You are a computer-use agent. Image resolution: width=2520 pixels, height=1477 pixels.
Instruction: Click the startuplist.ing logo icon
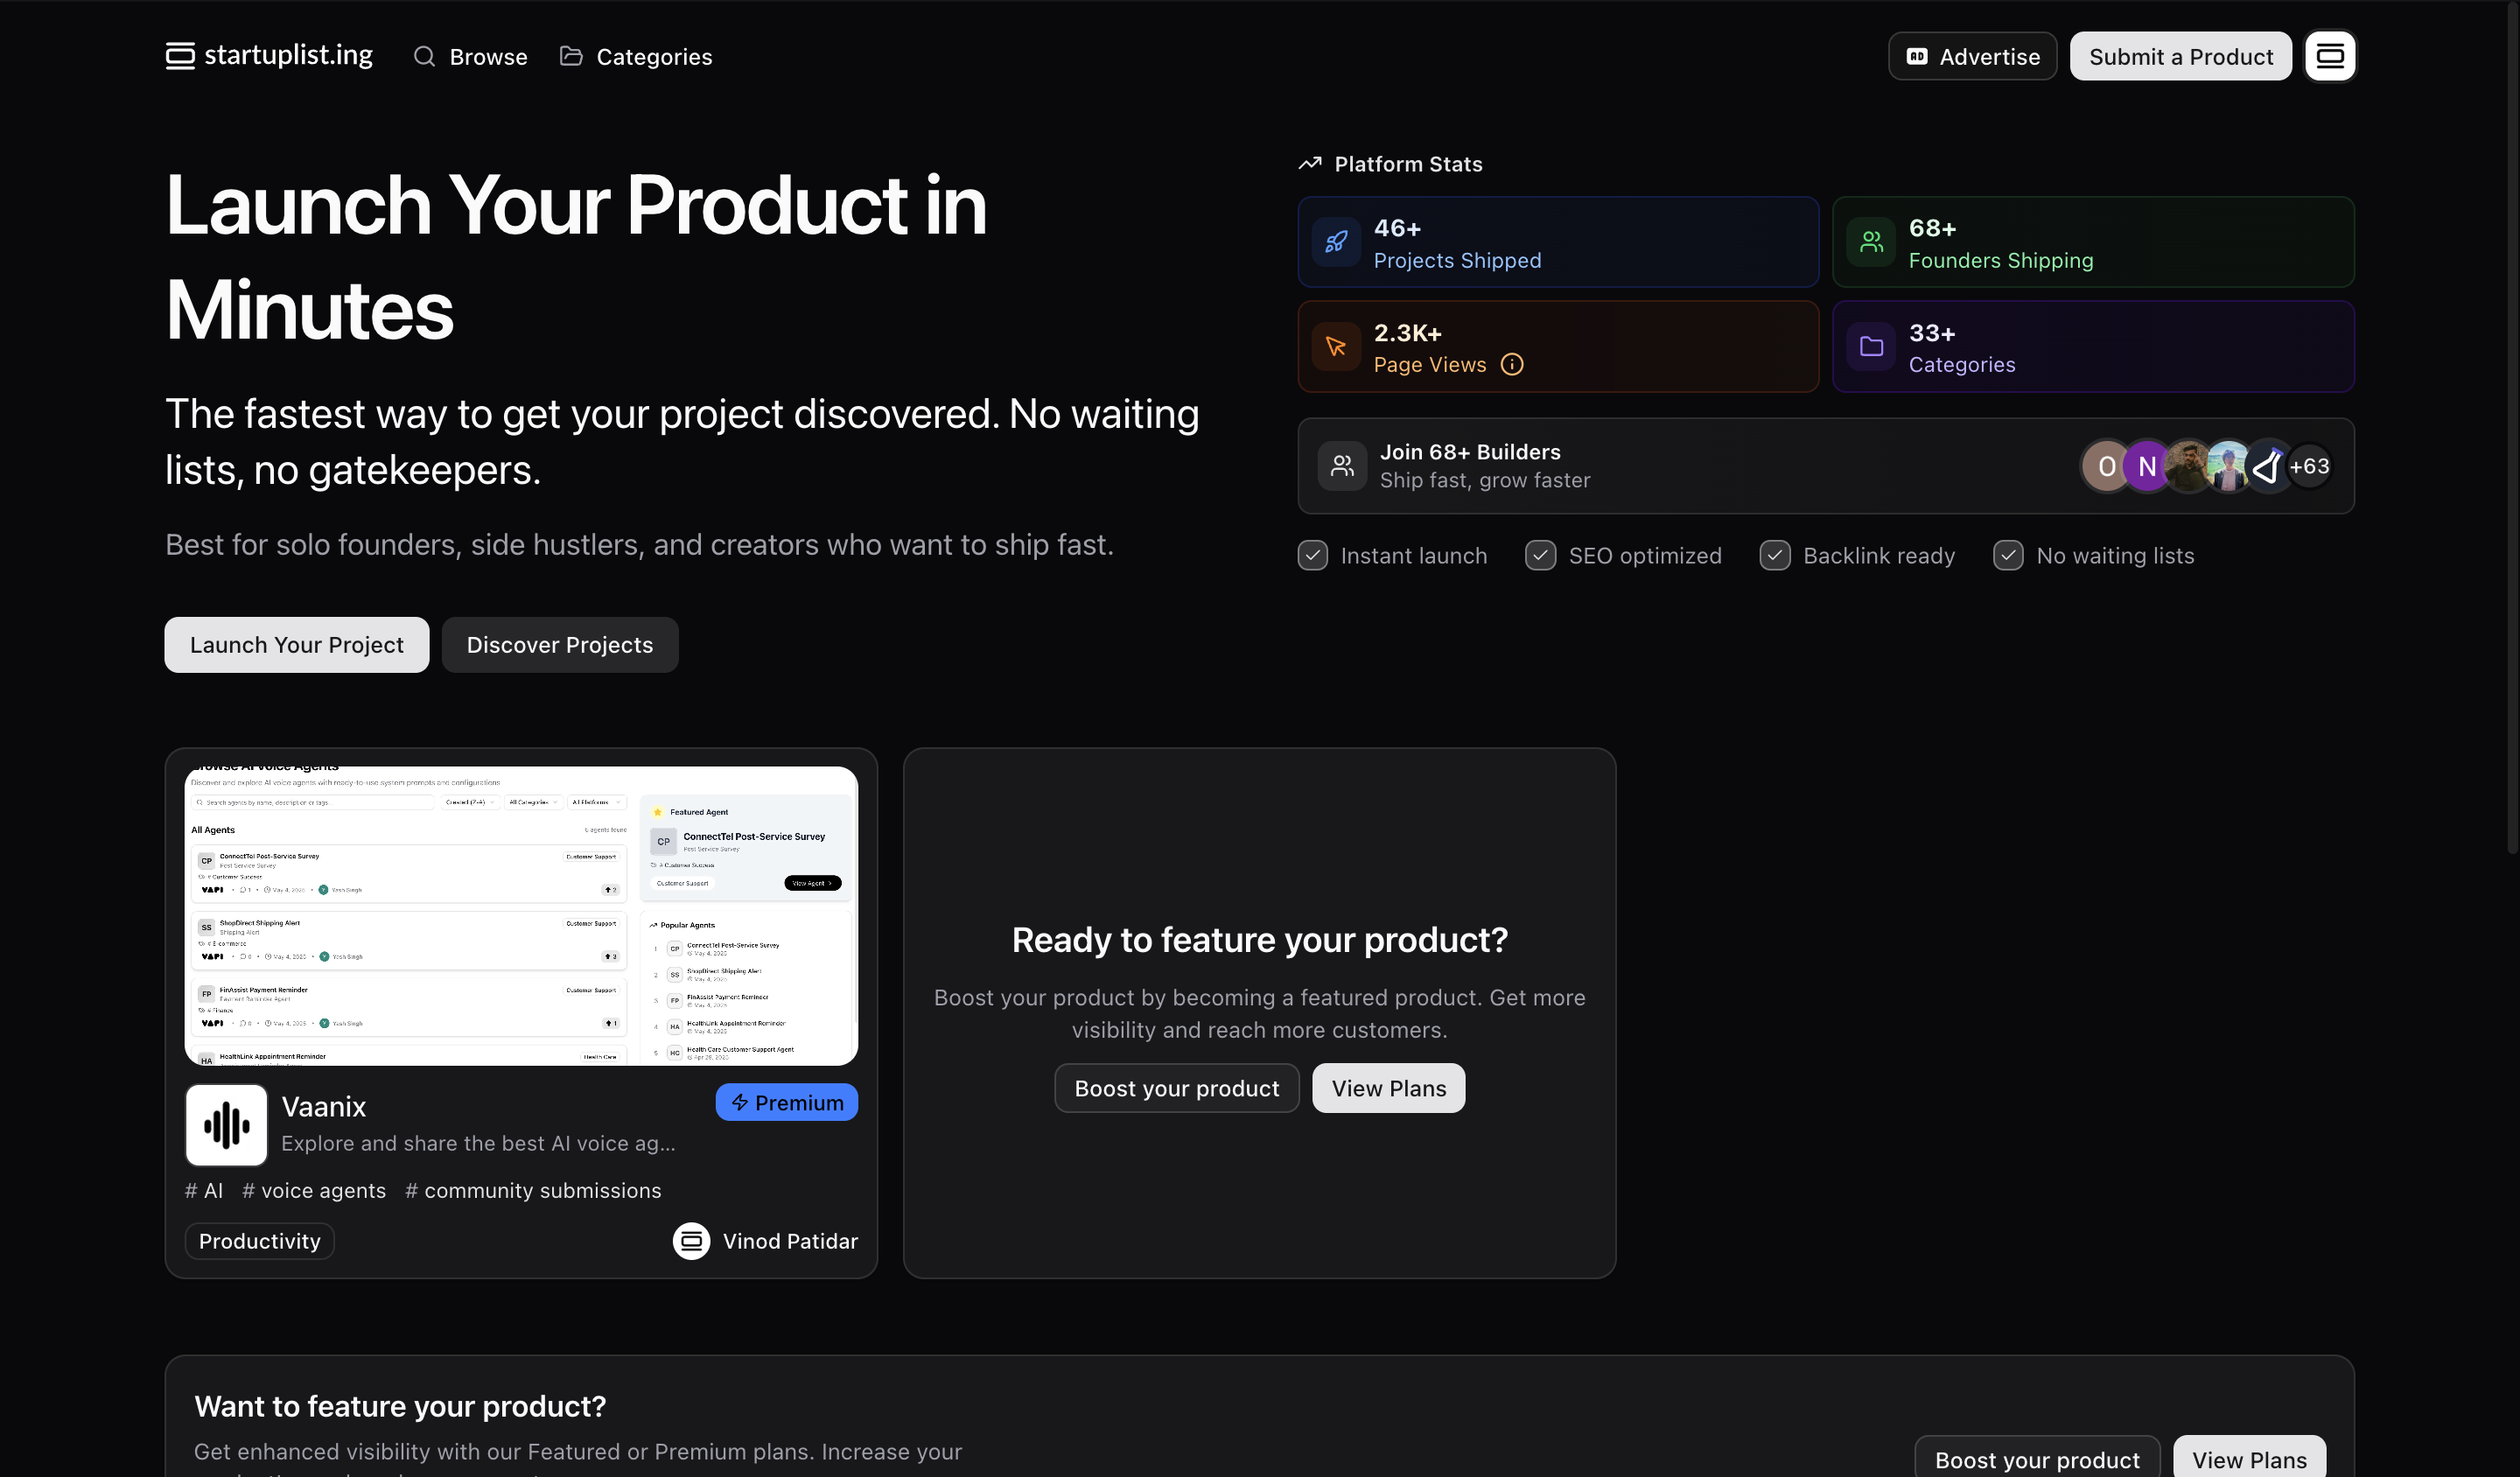coord(180,56)
